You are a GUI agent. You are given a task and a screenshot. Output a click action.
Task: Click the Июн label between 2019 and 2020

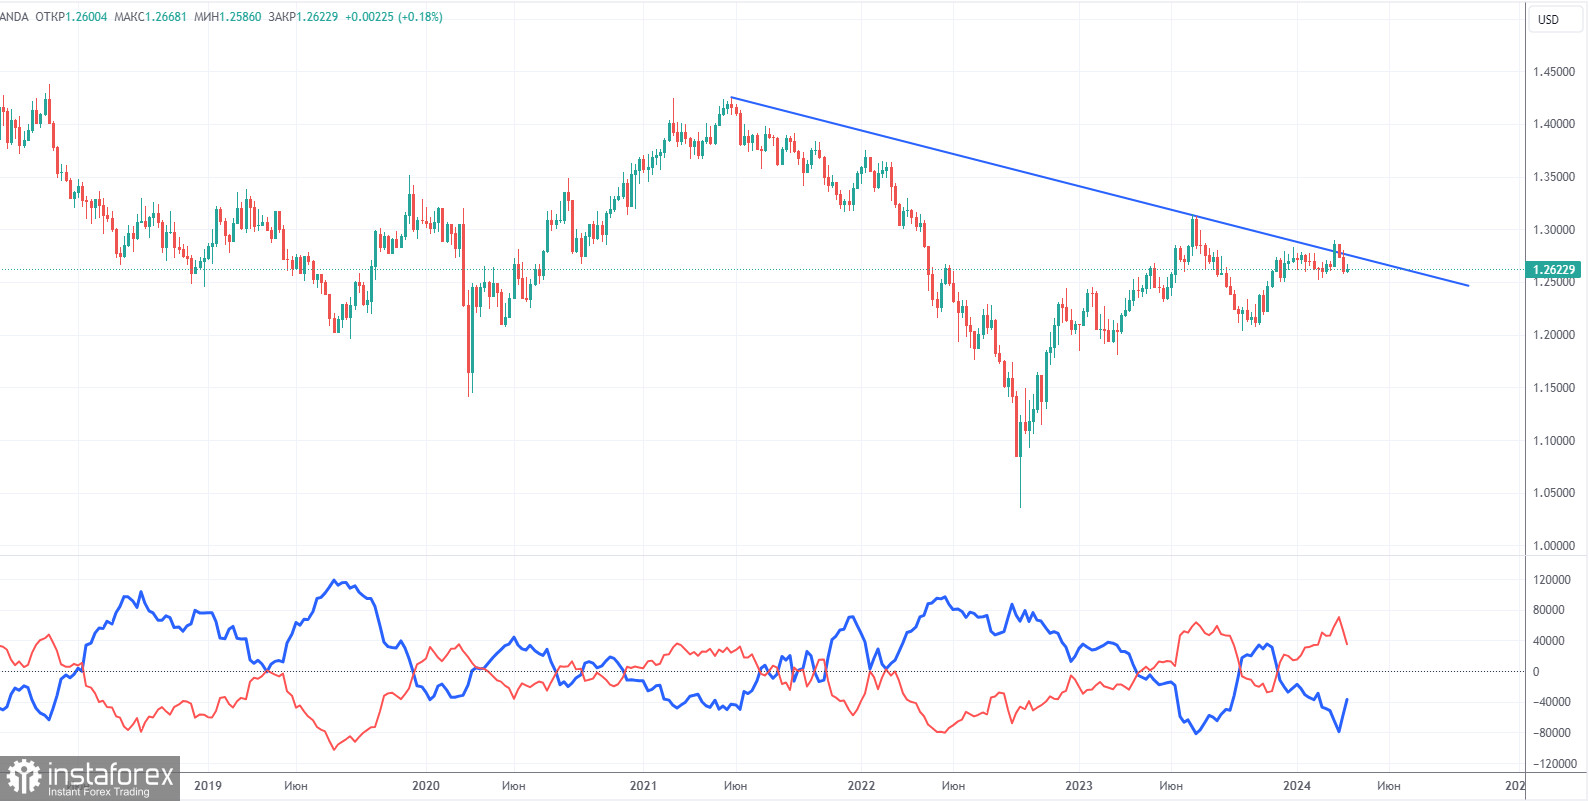click(296, 785)
